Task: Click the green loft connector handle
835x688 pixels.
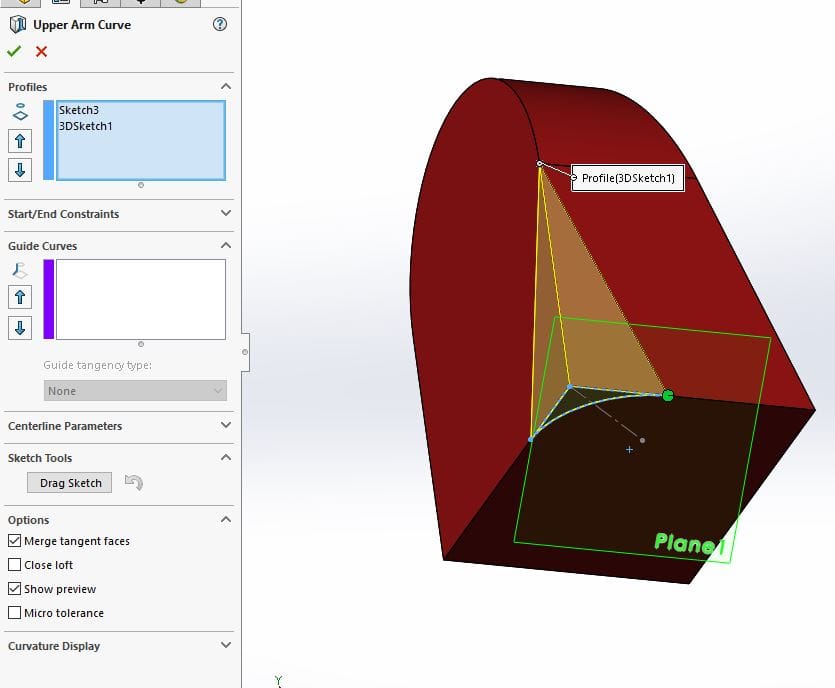Action: click(668, 395)
